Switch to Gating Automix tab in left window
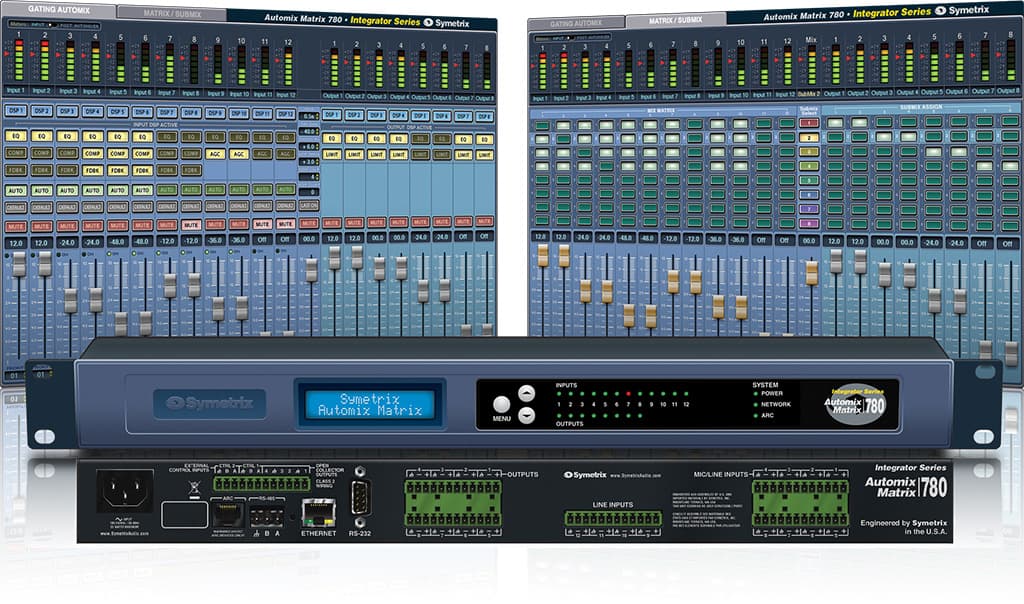 coord(59,10)
